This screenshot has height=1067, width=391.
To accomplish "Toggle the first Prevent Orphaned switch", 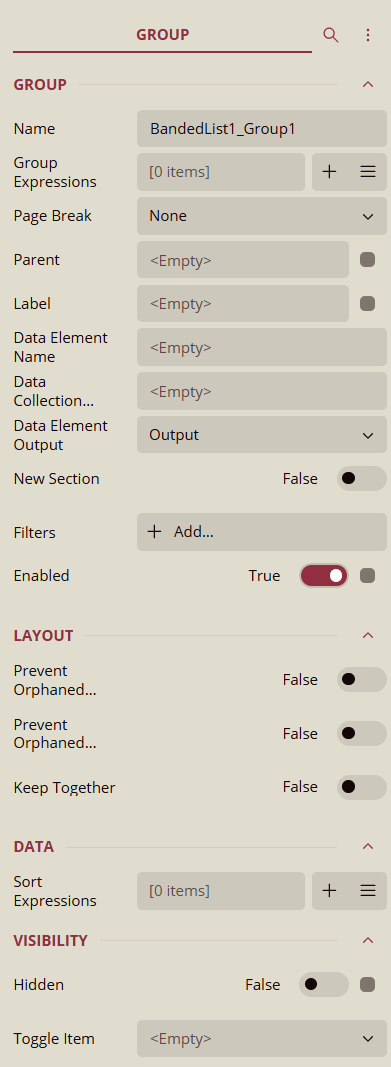I will 362,679.
